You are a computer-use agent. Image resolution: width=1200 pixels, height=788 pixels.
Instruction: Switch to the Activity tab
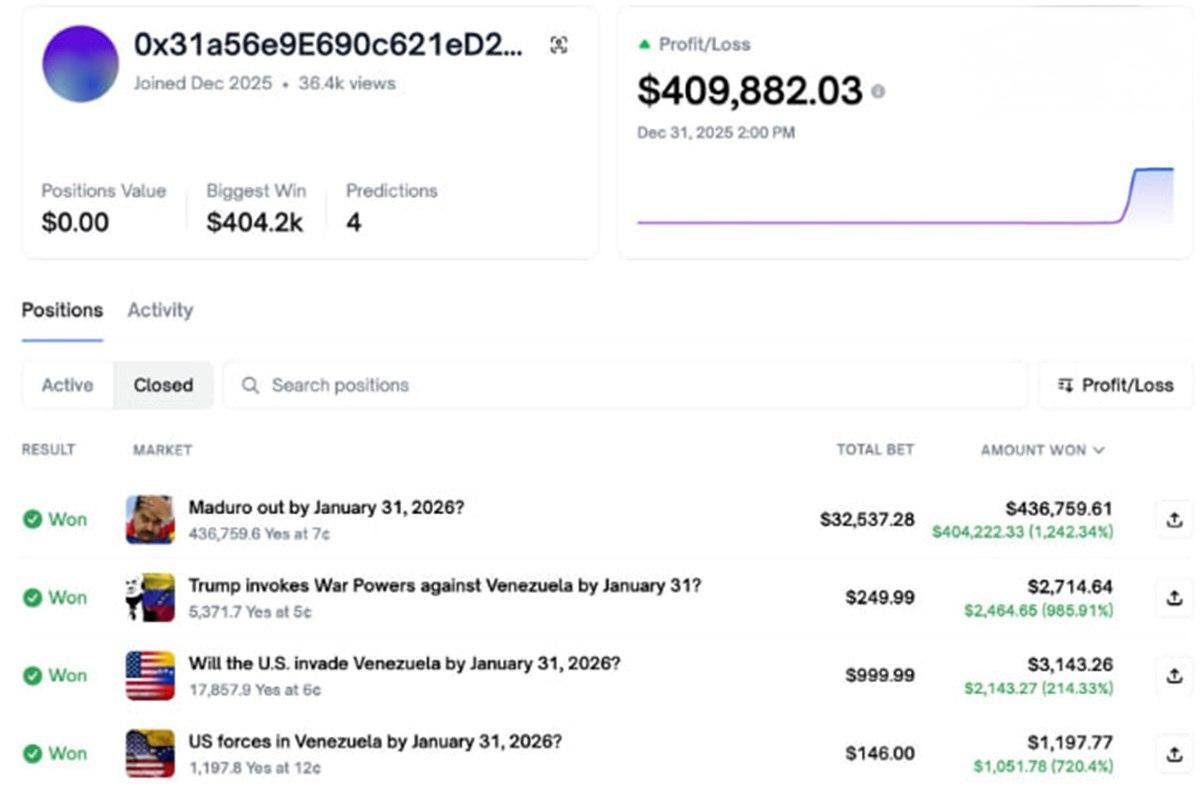coord(160,310)
